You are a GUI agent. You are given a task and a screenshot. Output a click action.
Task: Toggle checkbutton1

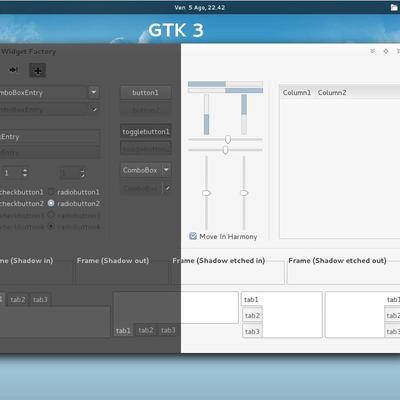point(22,192)
